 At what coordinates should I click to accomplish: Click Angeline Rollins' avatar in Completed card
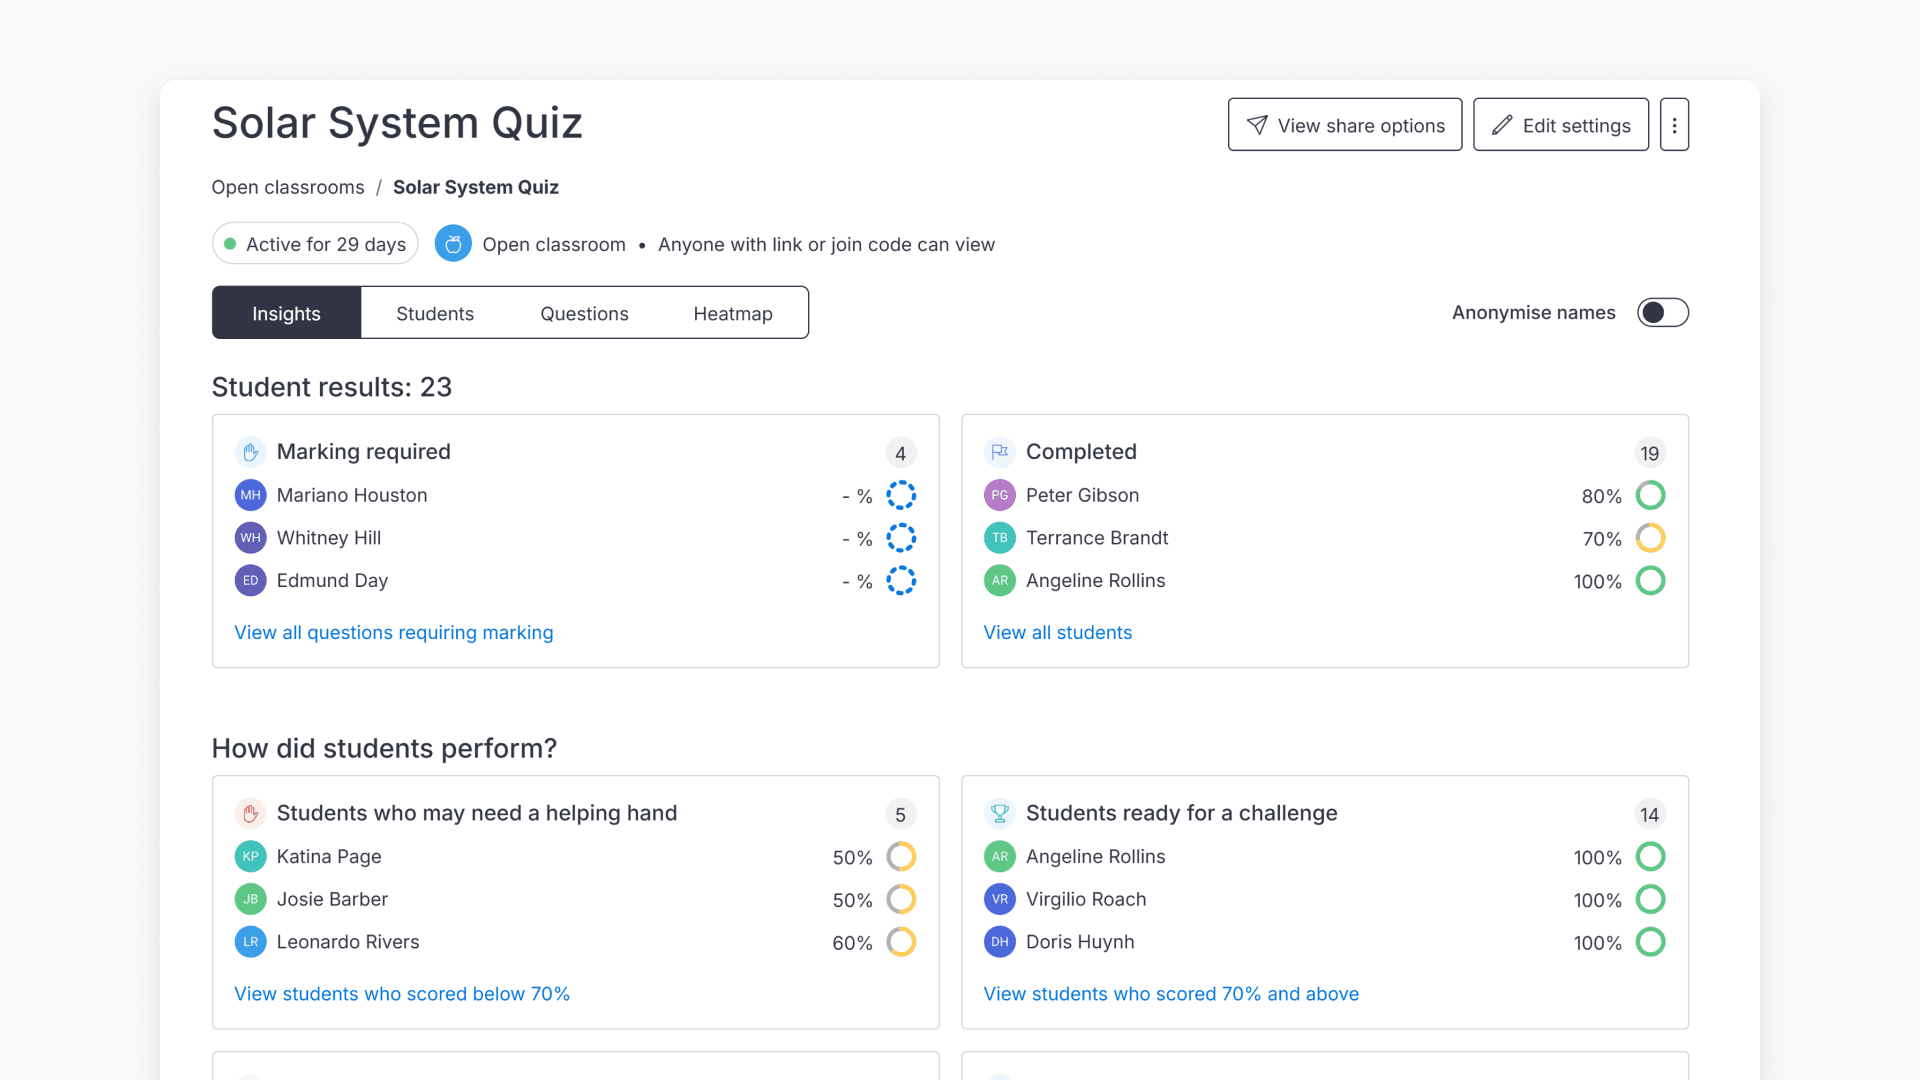point(999,581)
